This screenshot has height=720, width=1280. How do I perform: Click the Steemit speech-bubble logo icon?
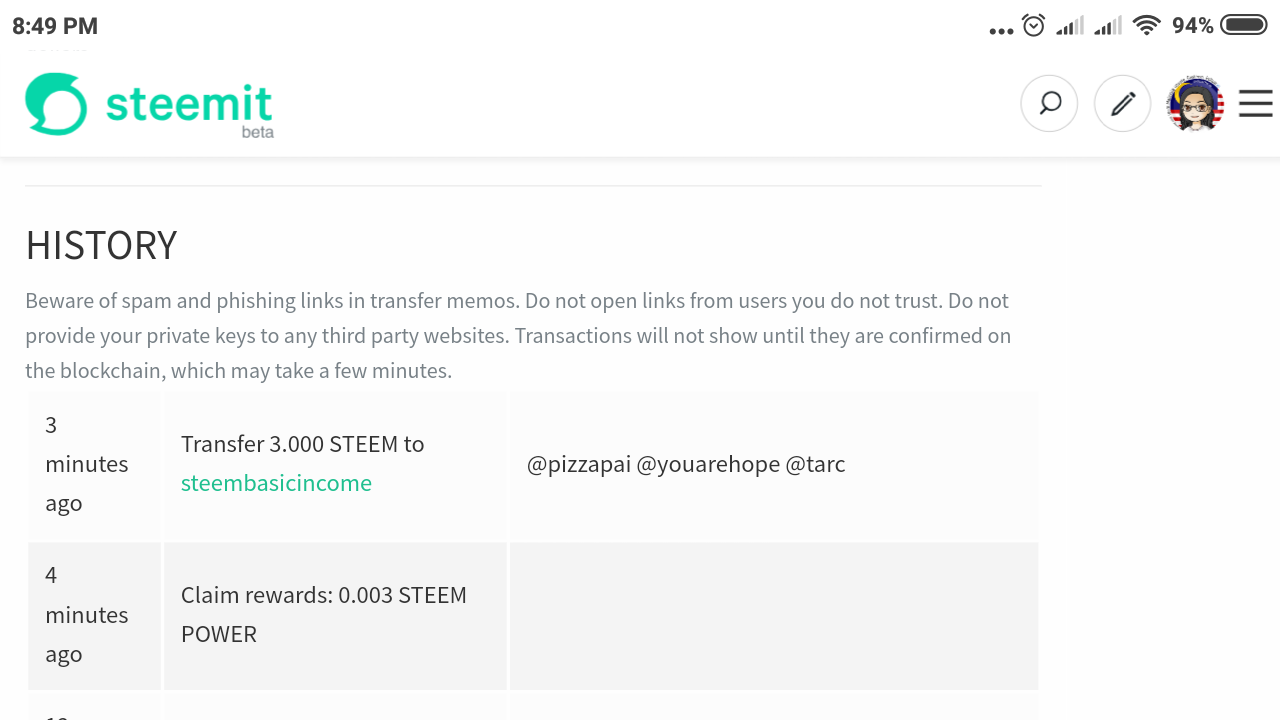pyautogui.click(x=56, y=104)
